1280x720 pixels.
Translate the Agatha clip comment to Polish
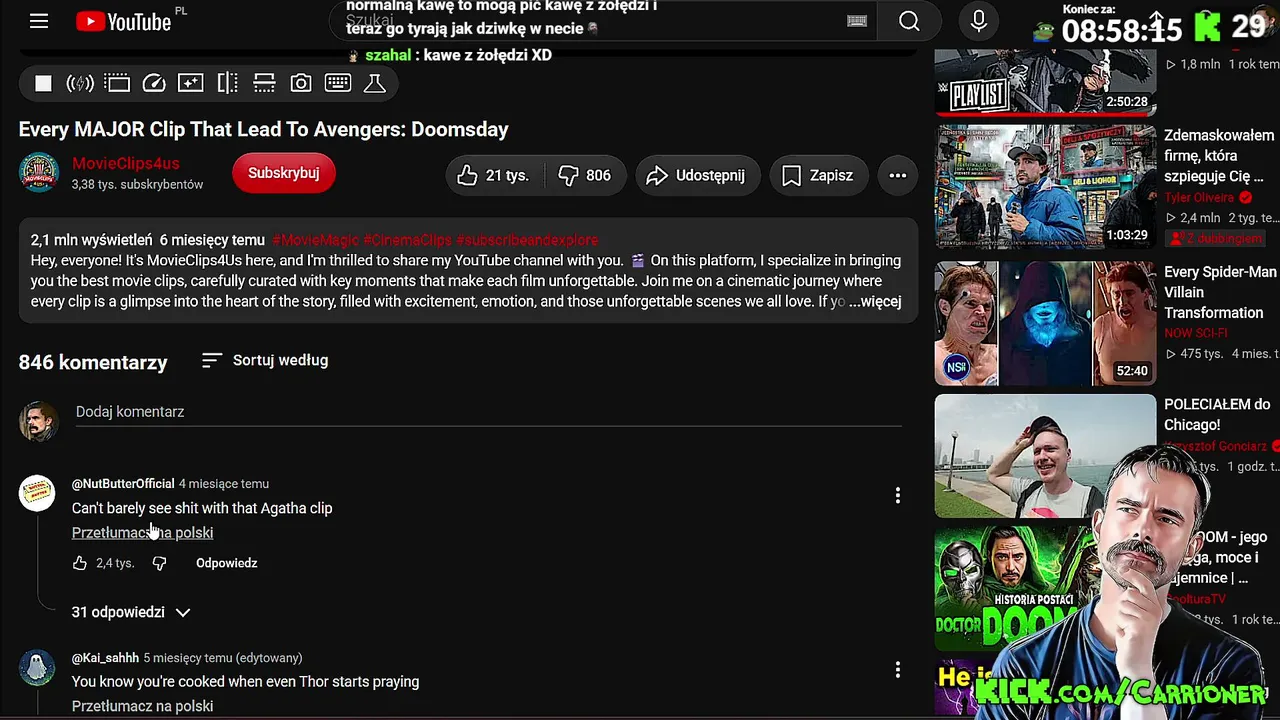tap(142, 533)
